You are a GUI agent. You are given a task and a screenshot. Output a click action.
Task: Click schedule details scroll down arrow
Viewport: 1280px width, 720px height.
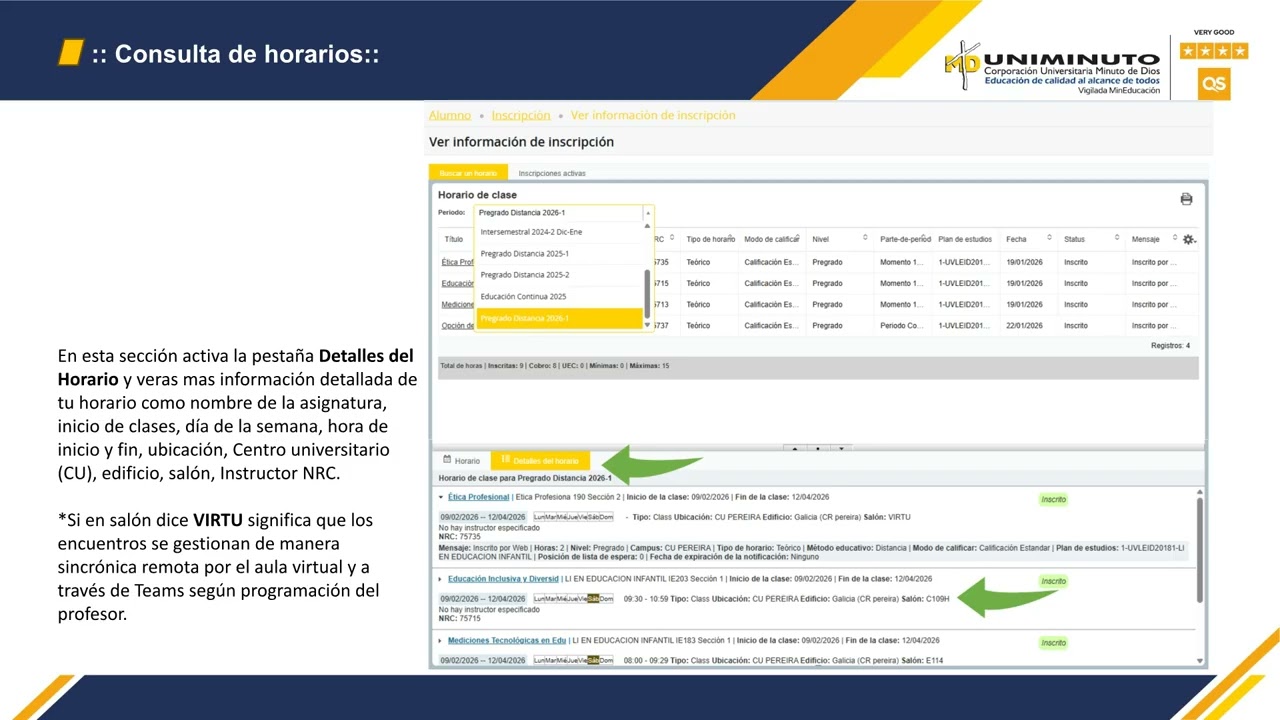pos(1200,661)
